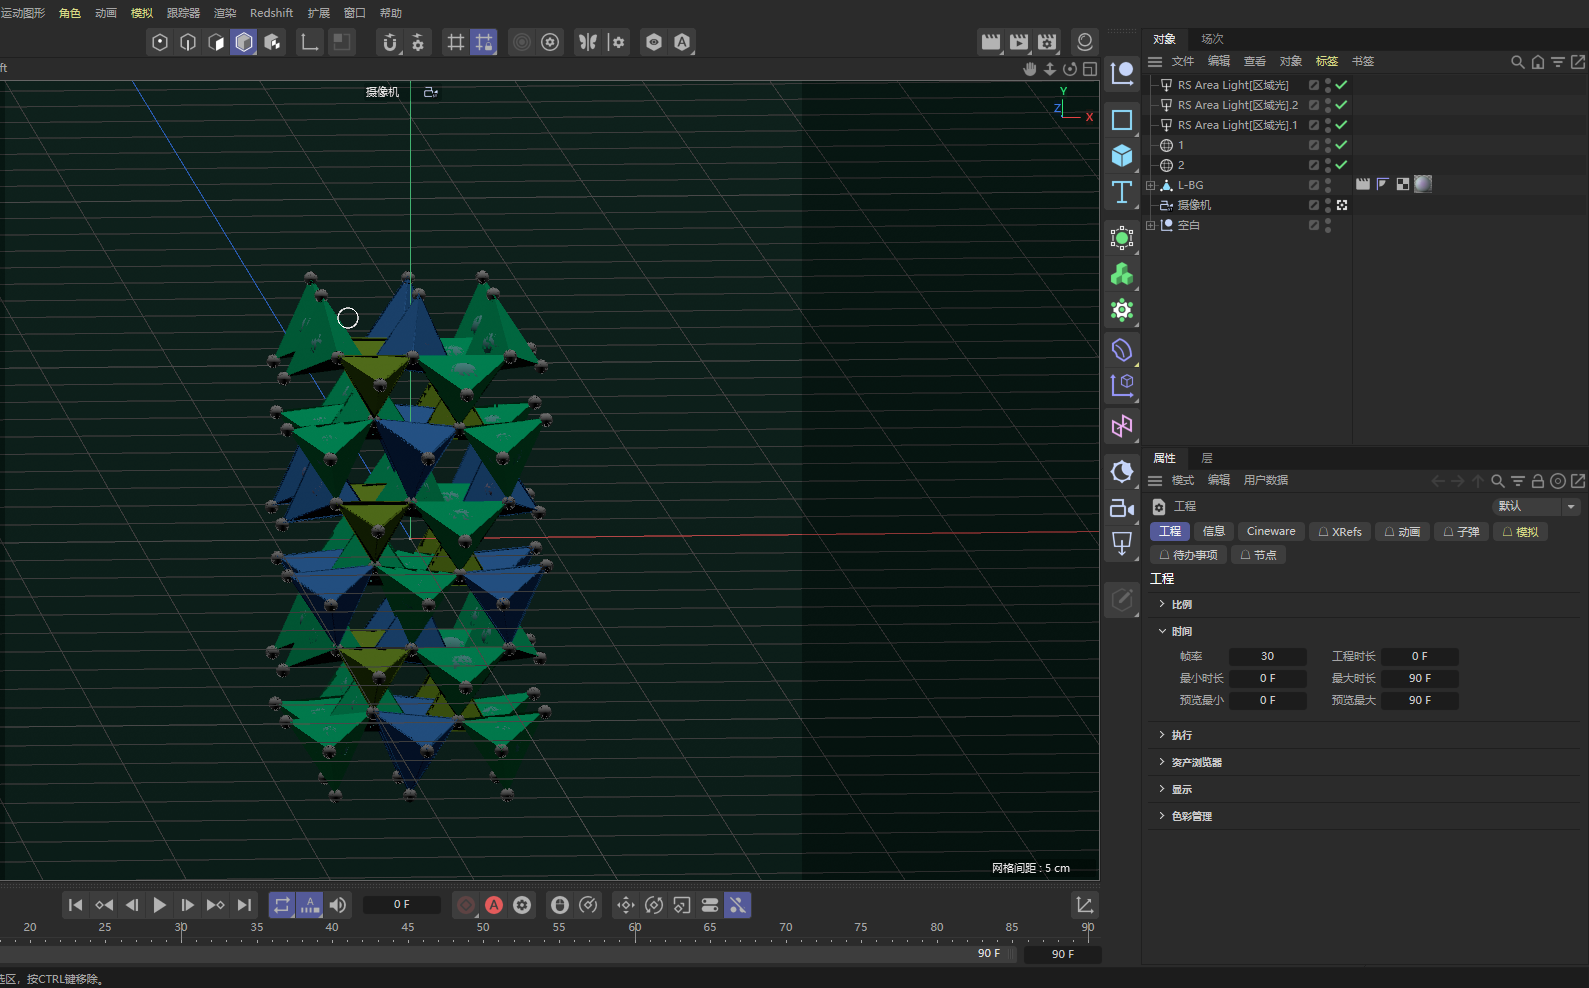Toggle visibility dots for 摄像机 object

pos(1328,205)
